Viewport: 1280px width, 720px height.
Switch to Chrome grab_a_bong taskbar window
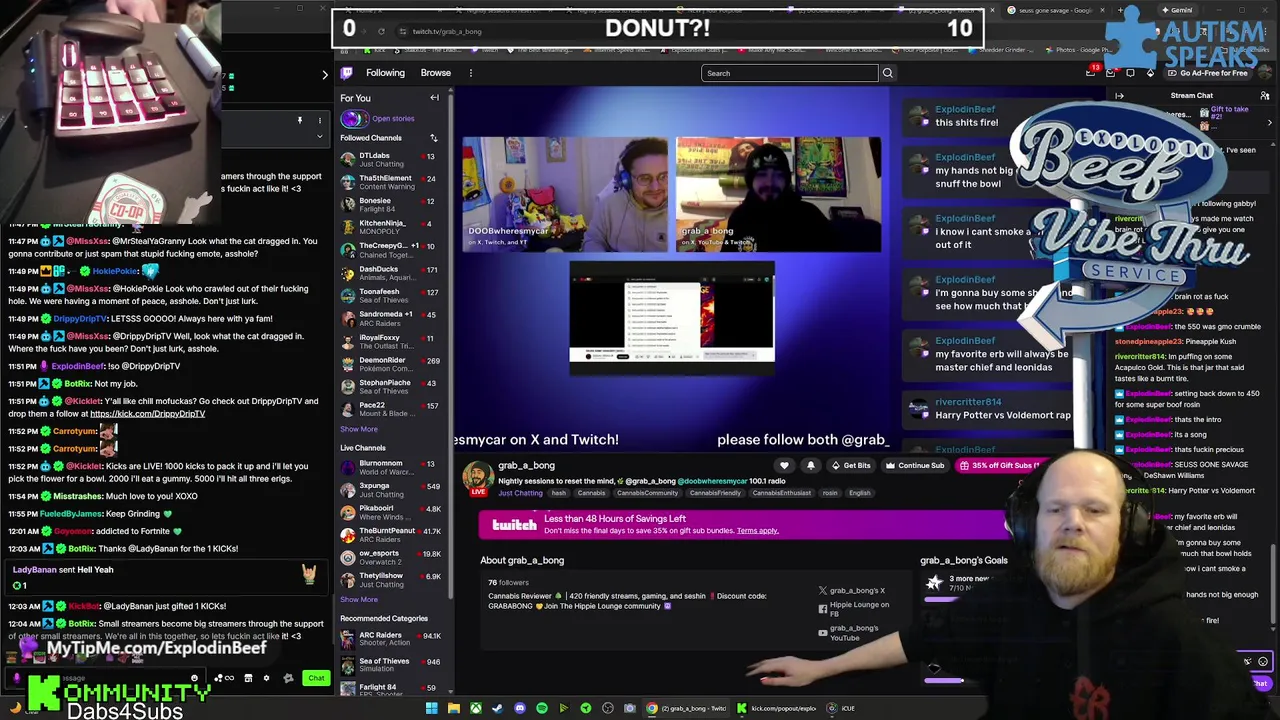(x=688, y=708)
